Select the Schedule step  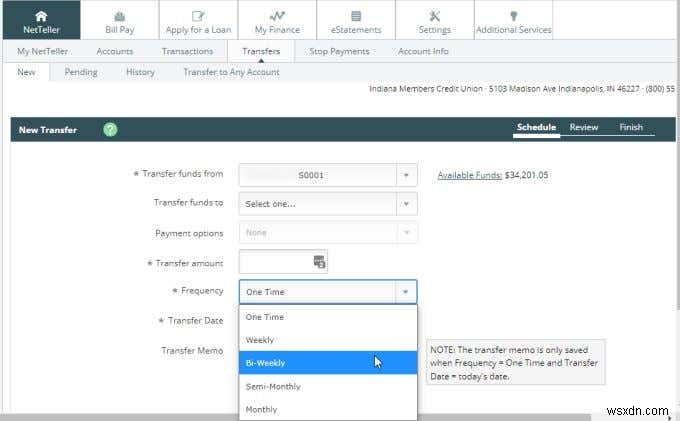(x=536, y=127)
